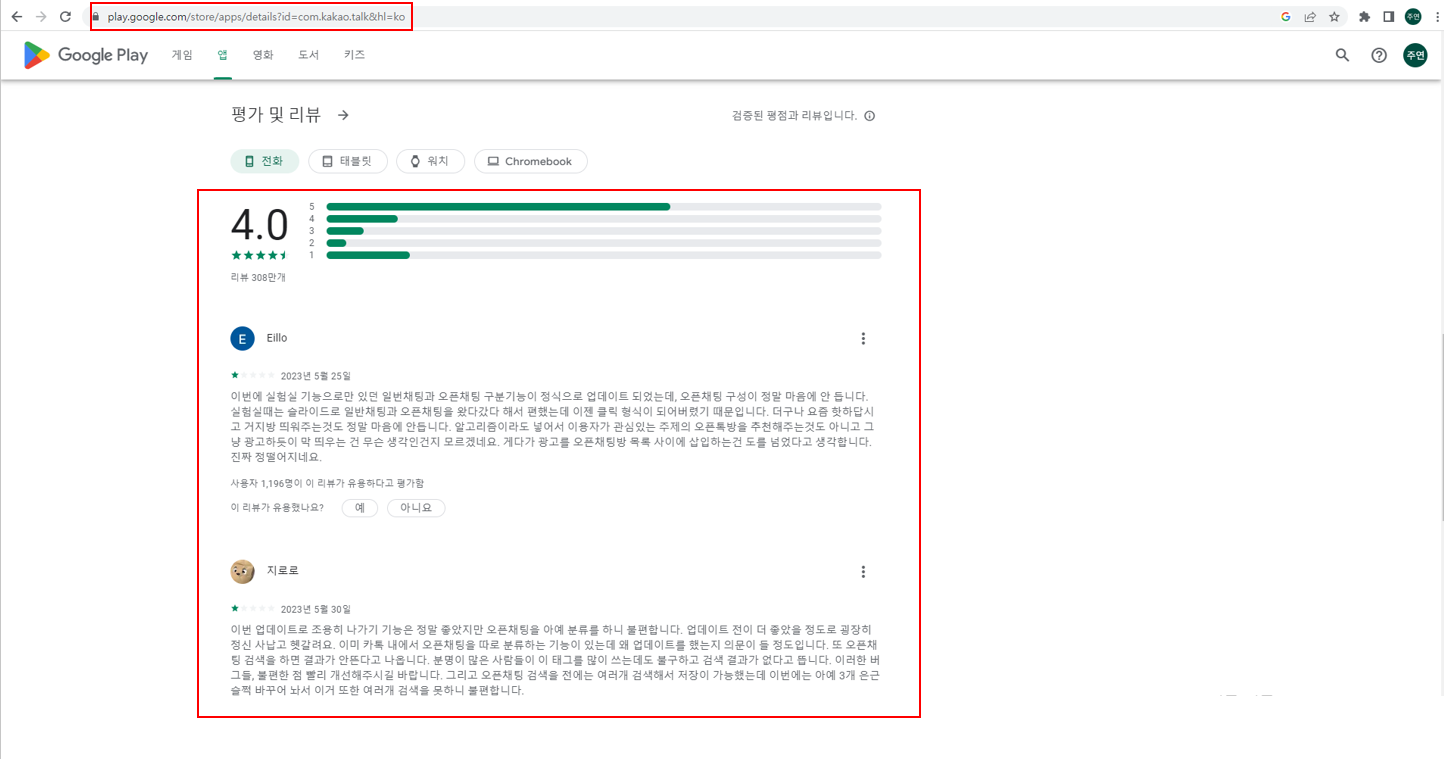The height and width of the screenshot is (759, 1444).
Task: Click the 지로로 reviewer avatar
Action: [242, 571]
